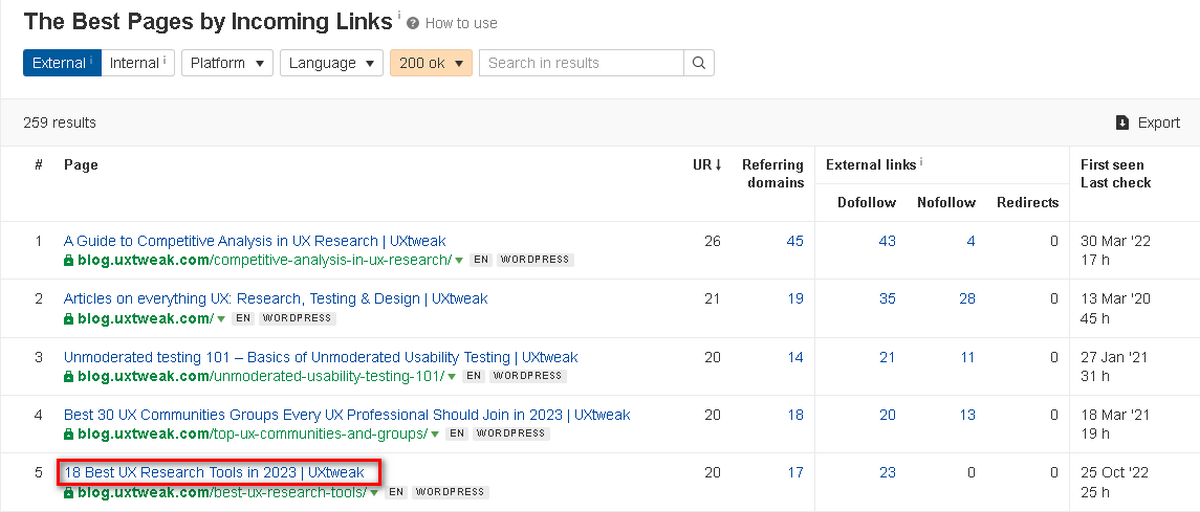Screen dimensions: 1200x512
Task: Click the search magnifier button
Action: coord(699,63)
